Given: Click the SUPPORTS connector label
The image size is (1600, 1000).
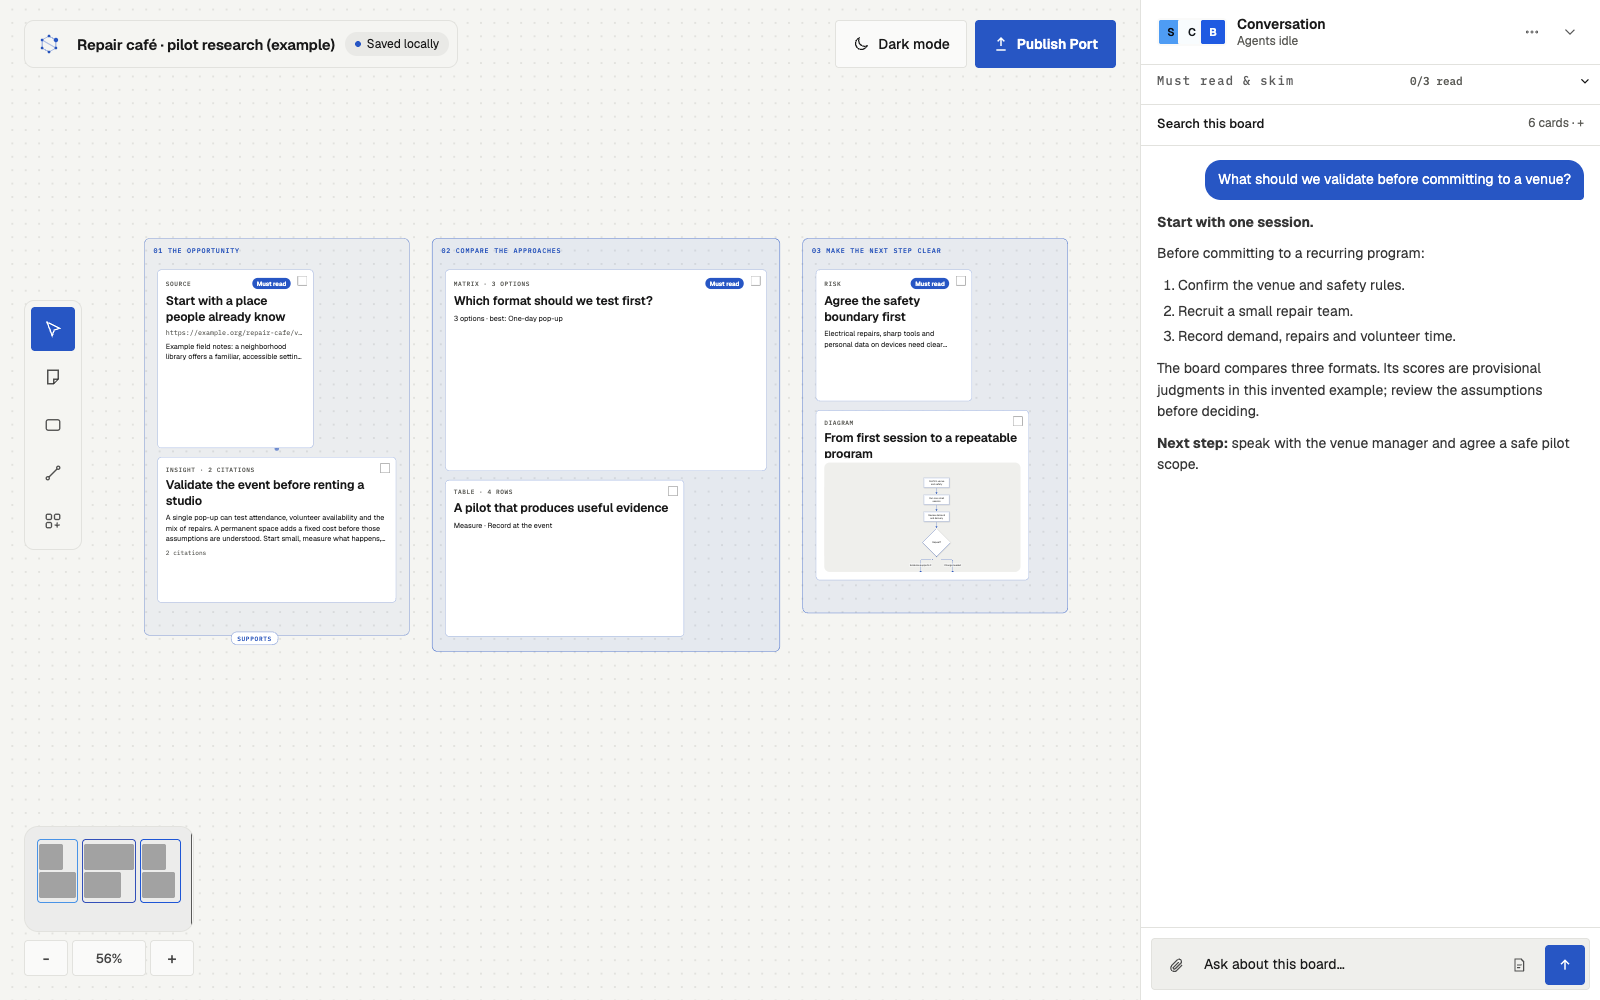Looking at the screenshot, I should 255,638.
